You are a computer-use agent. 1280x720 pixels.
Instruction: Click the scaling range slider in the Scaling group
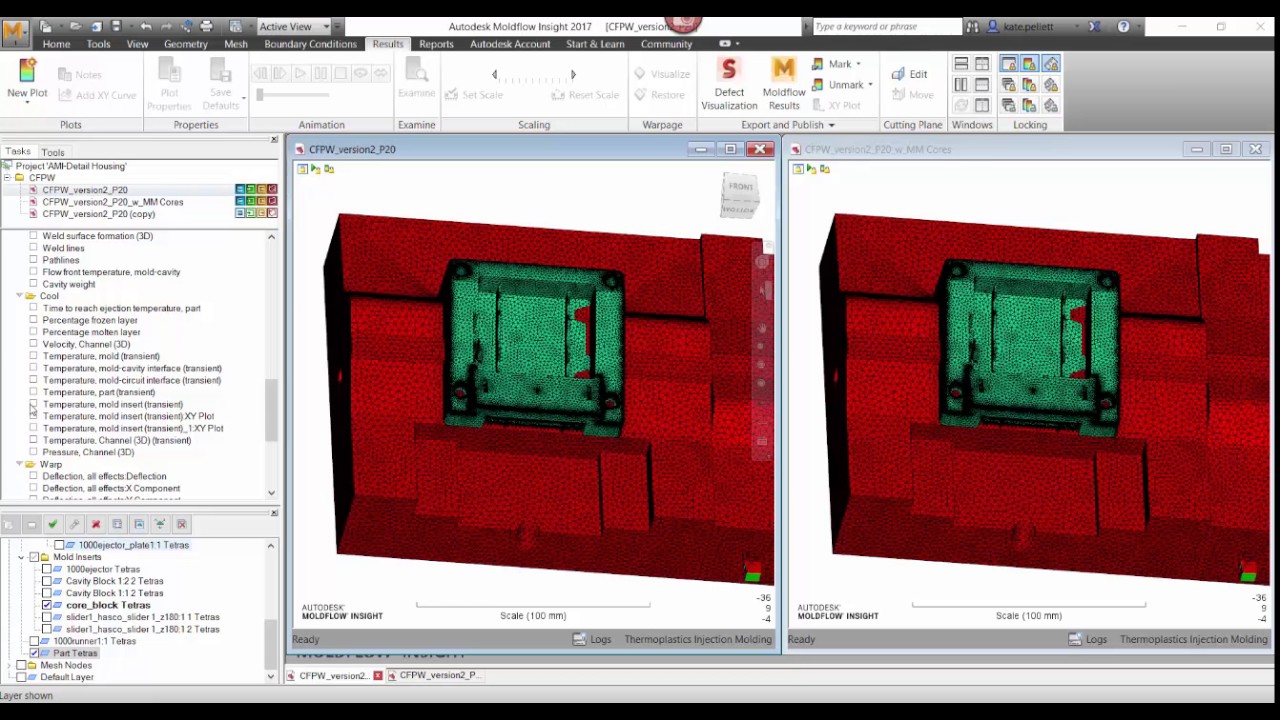(533, 75)
